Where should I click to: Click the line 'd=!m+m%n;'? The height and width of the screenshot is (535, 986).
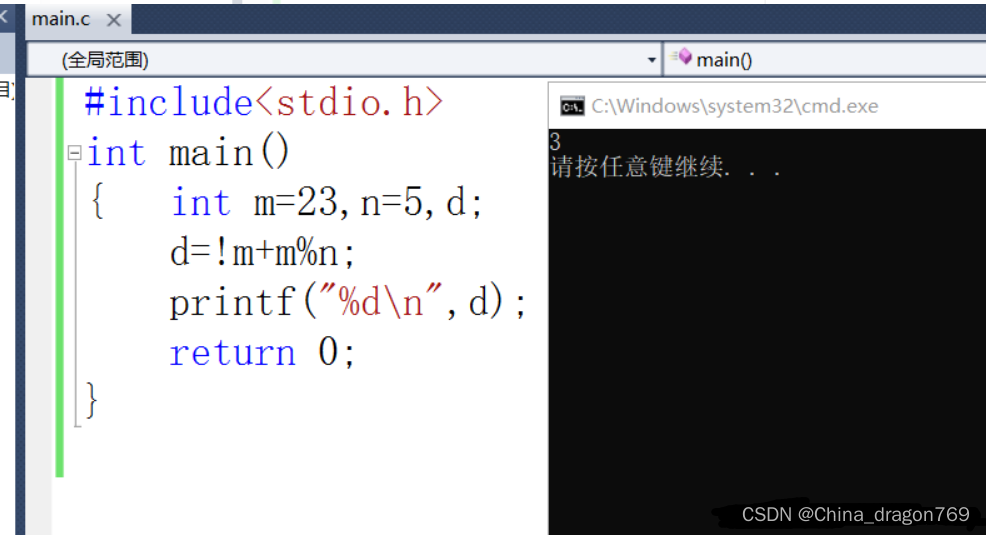262,253
